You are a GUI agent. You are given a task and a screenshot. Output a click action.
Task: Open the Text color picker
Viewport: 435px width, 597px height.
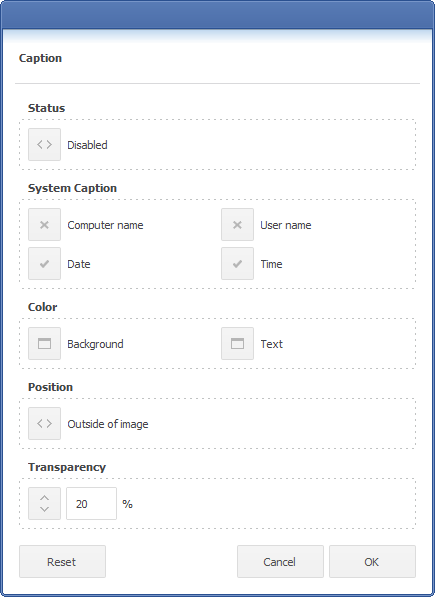click(x=237, y=343)
